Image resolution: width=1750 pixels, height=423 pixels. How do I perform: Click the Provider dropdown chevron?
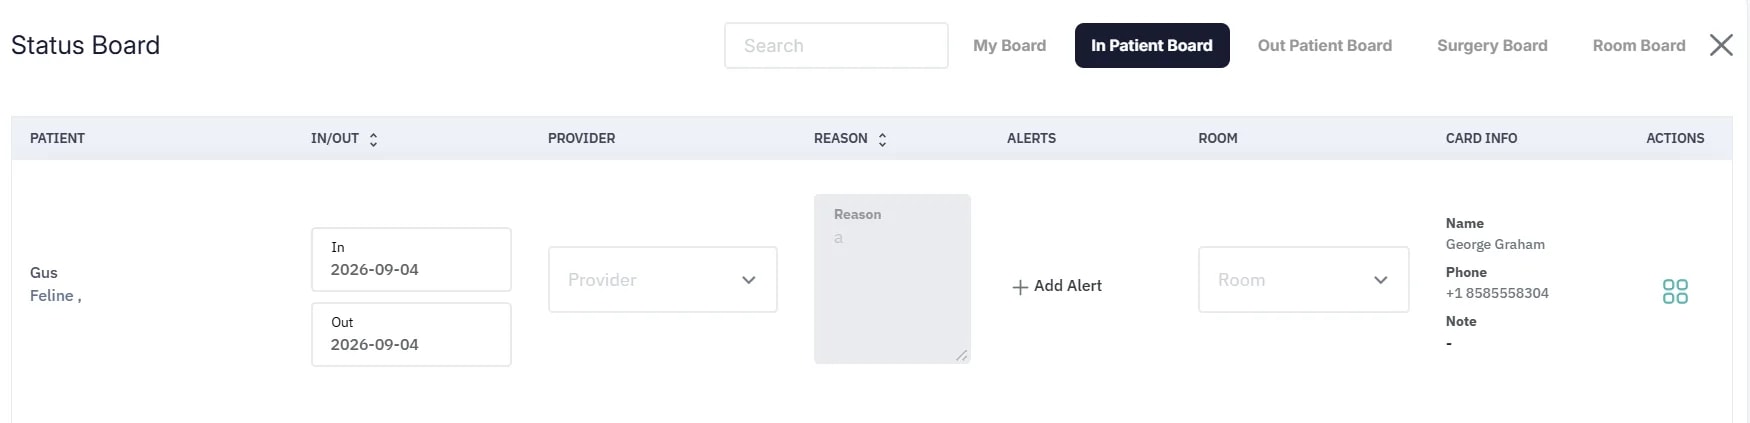[x=748, y=280]
